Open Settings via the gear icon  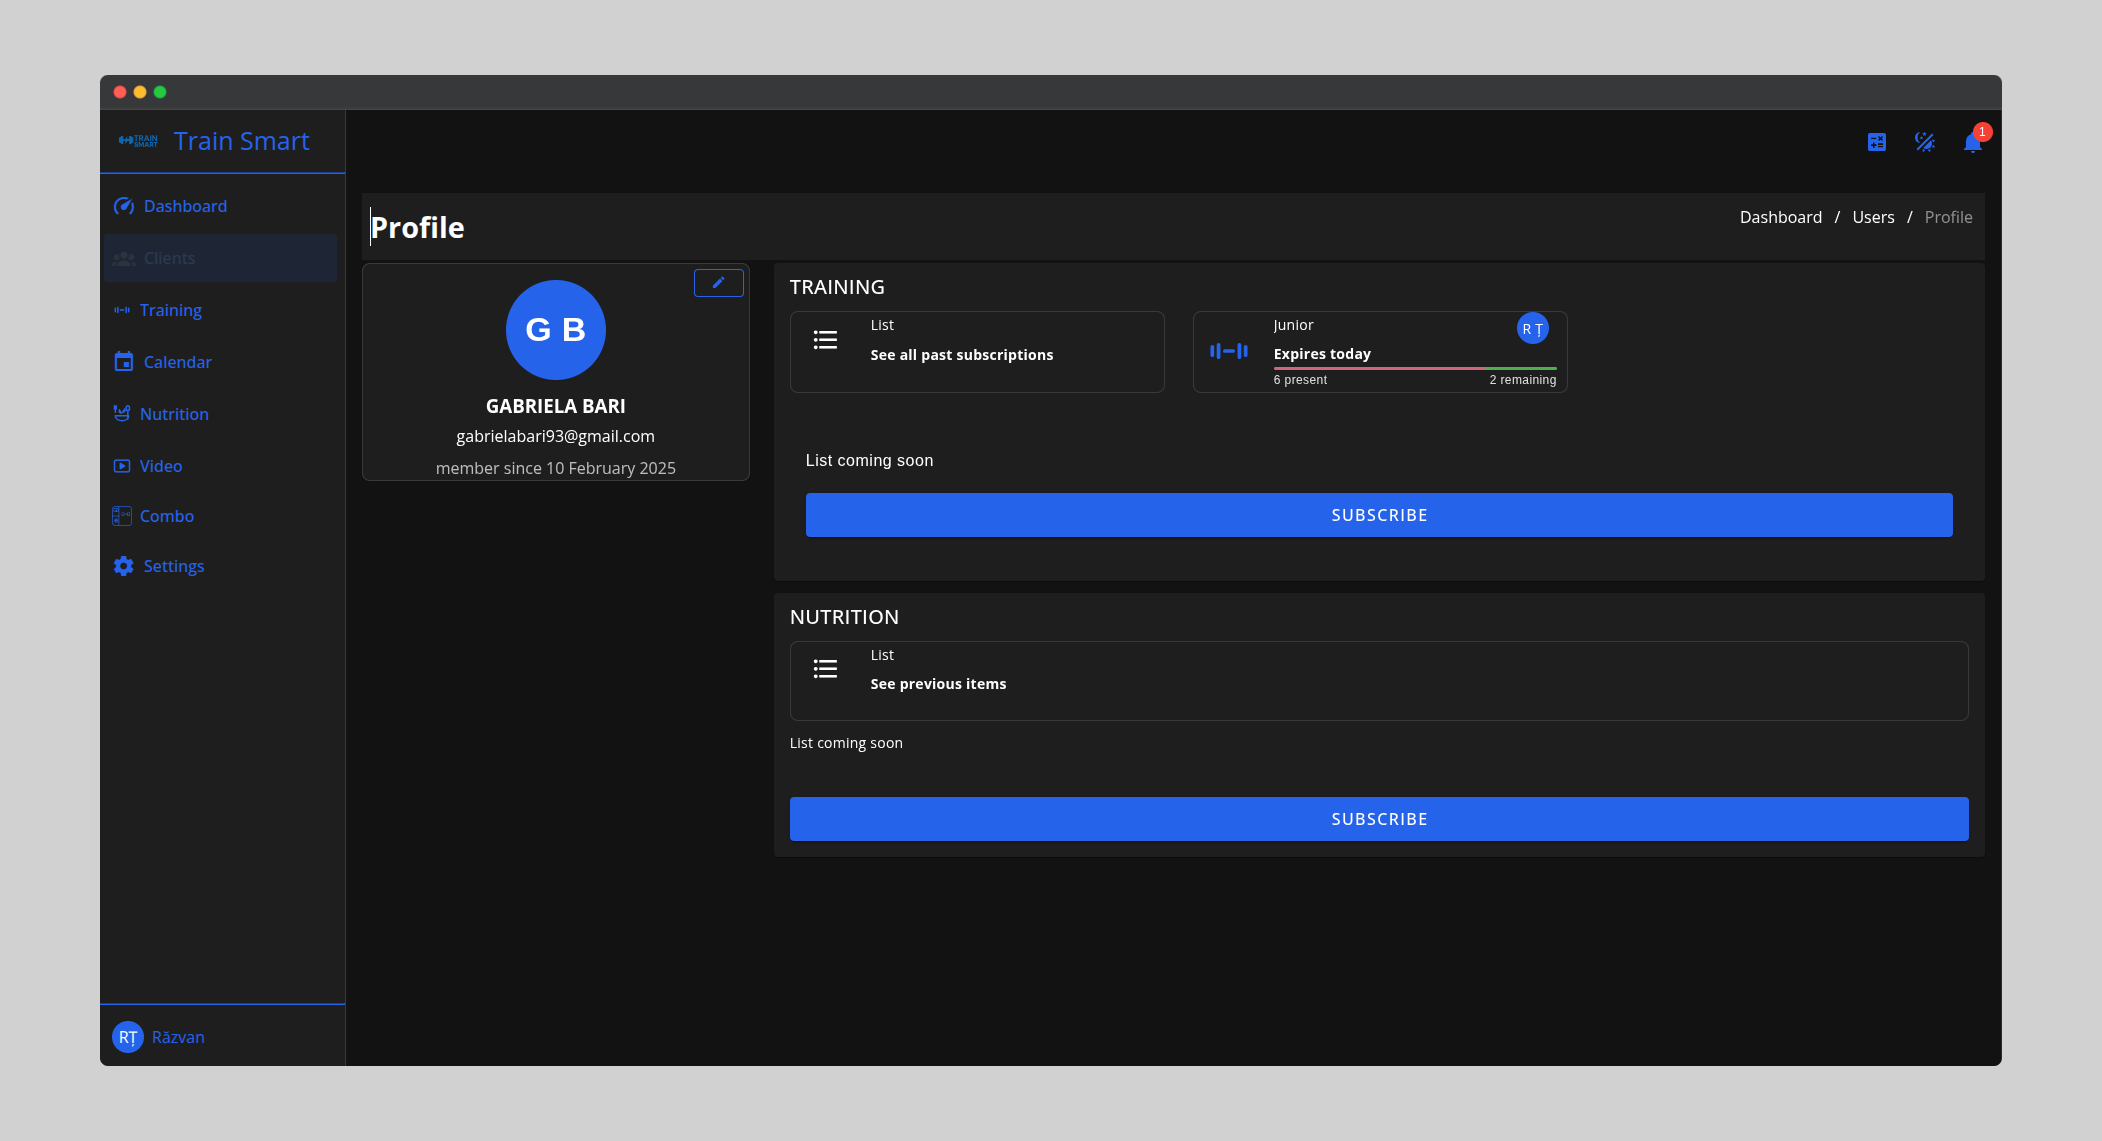123,566
